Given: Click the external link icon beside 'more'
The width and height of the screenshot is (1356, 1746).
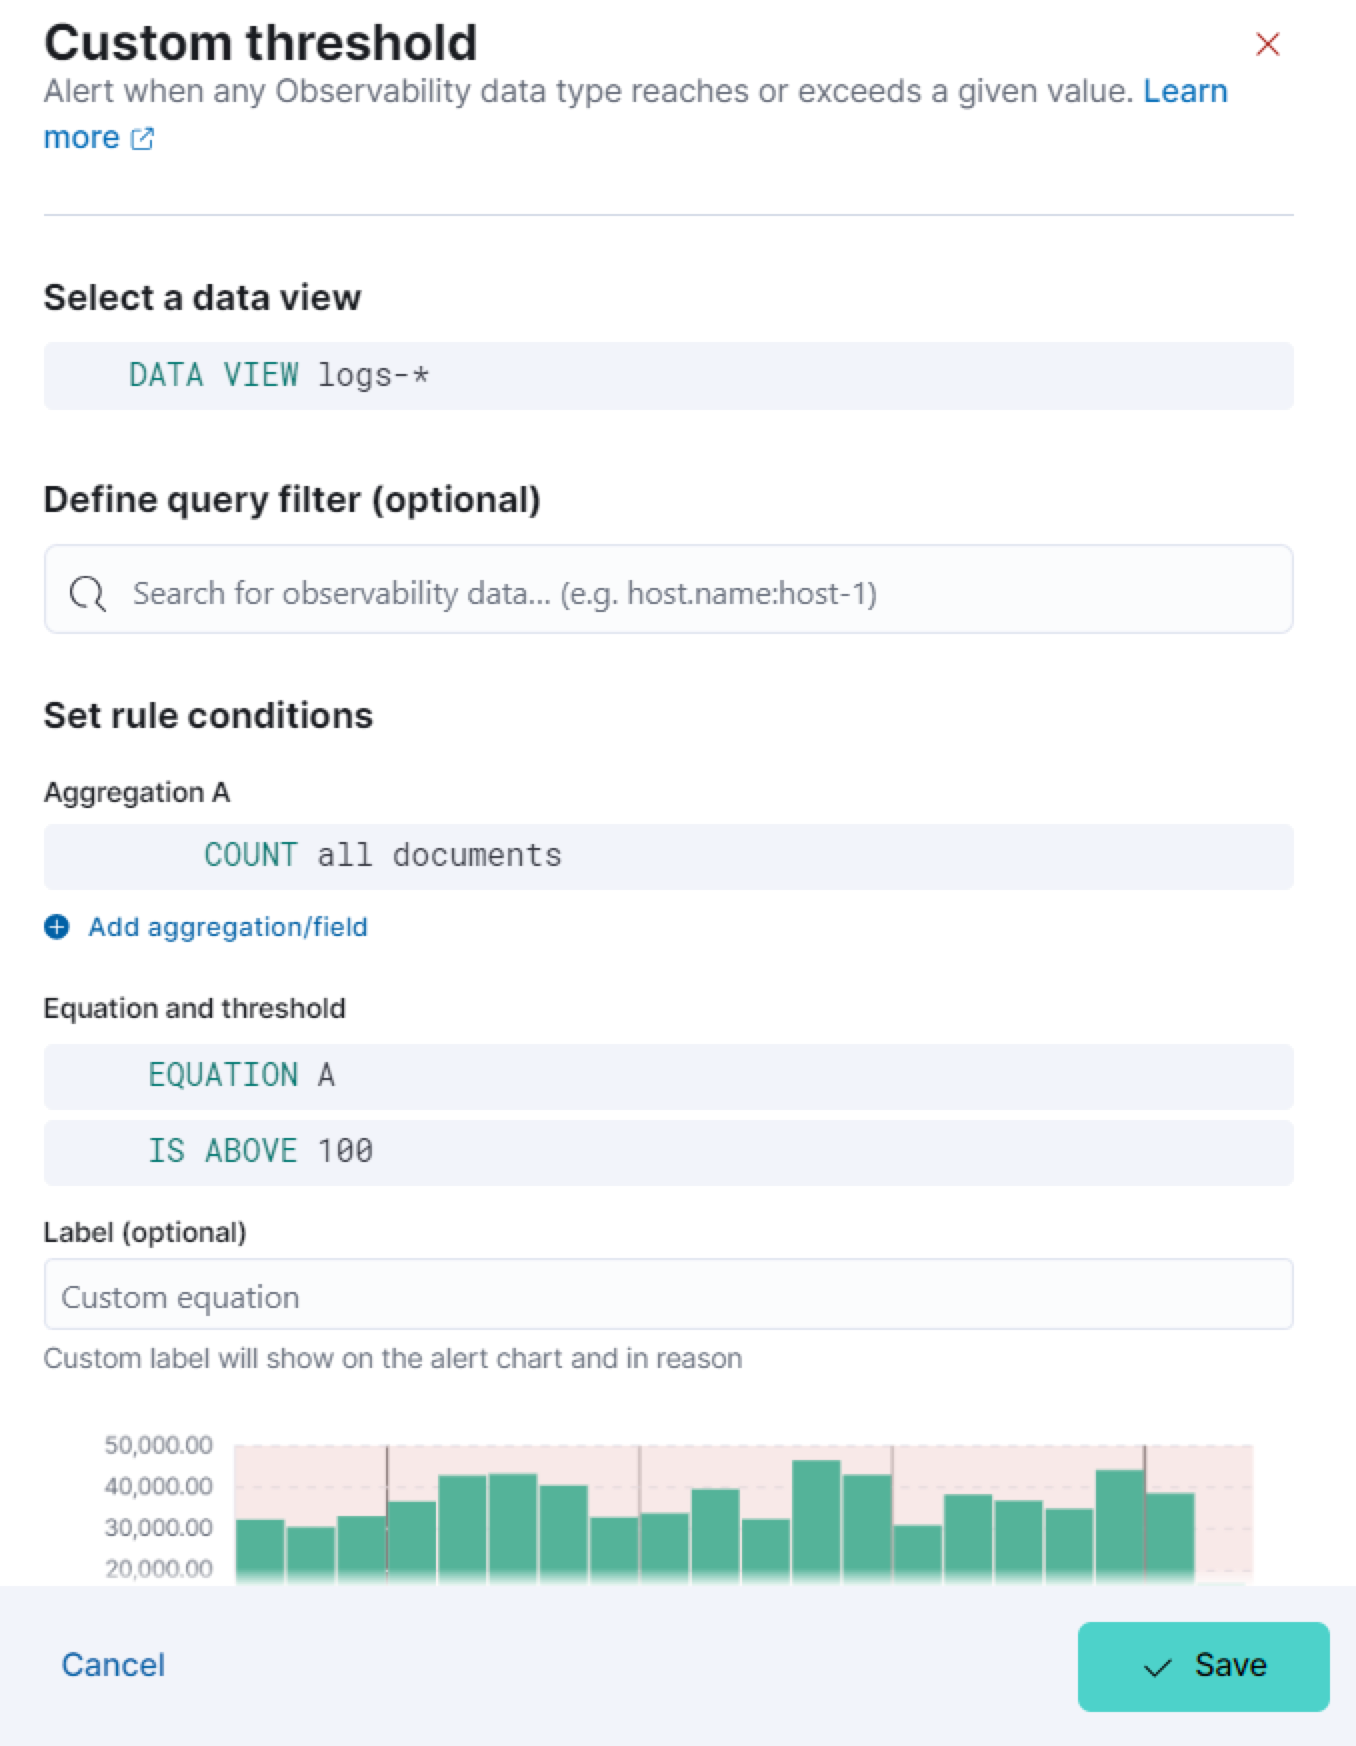Looking at the screenshot, I should [143, 138].
